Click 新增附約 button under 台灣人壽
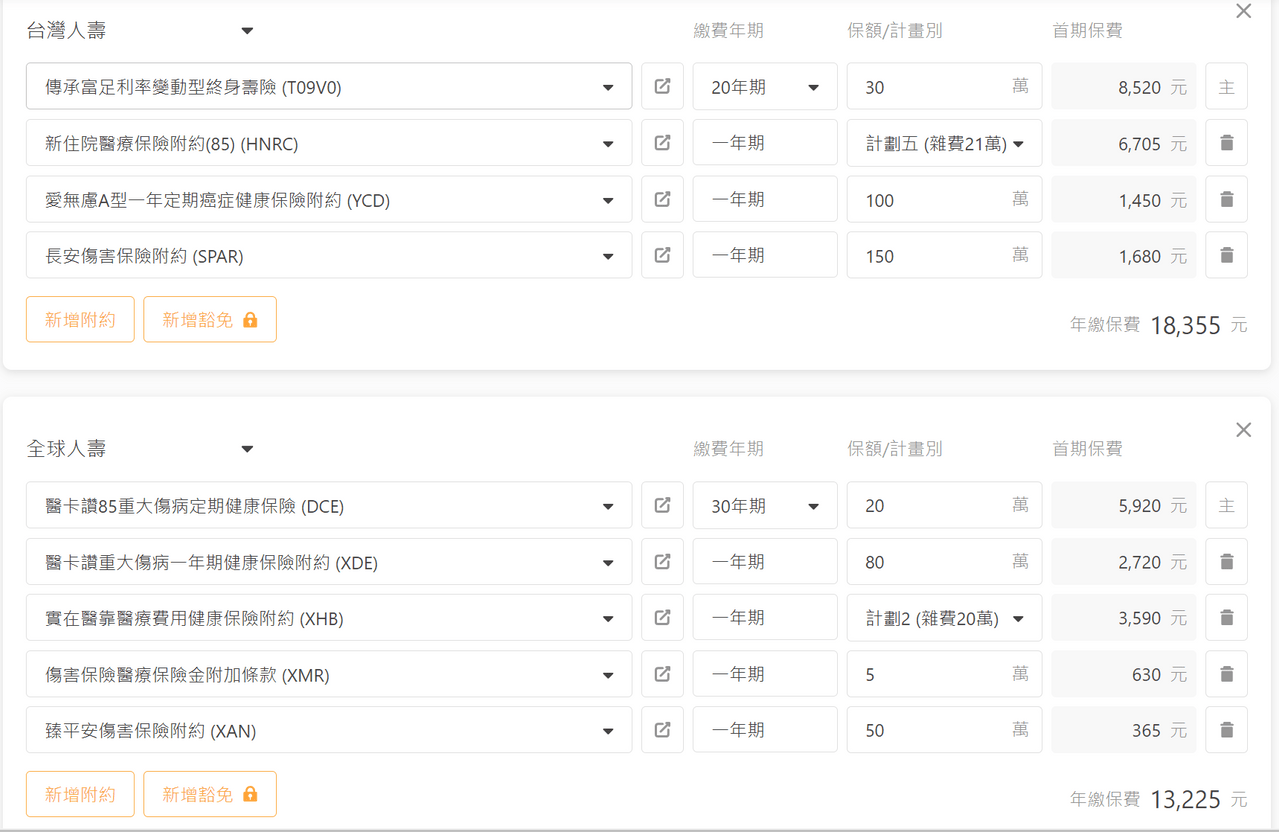1279x832 pixels. coord(80,320)
